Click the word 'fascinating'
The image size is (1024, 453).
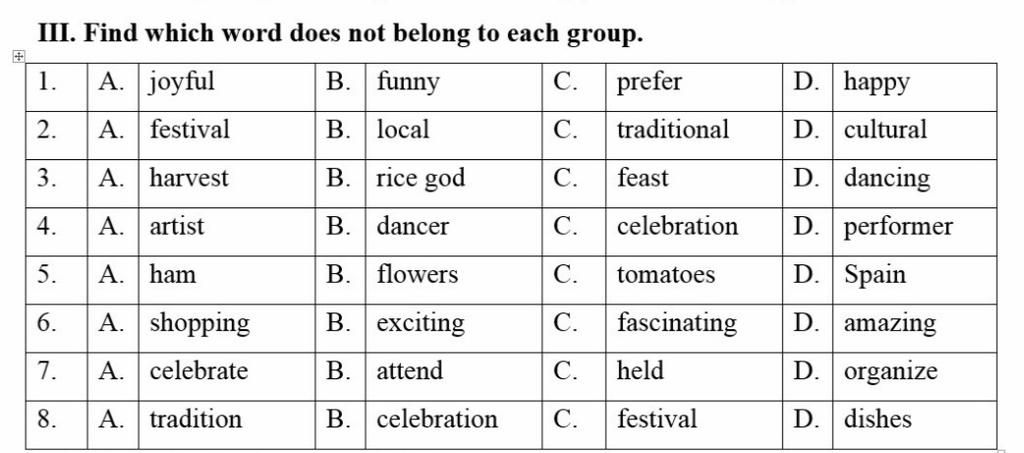tap(677, 324)
